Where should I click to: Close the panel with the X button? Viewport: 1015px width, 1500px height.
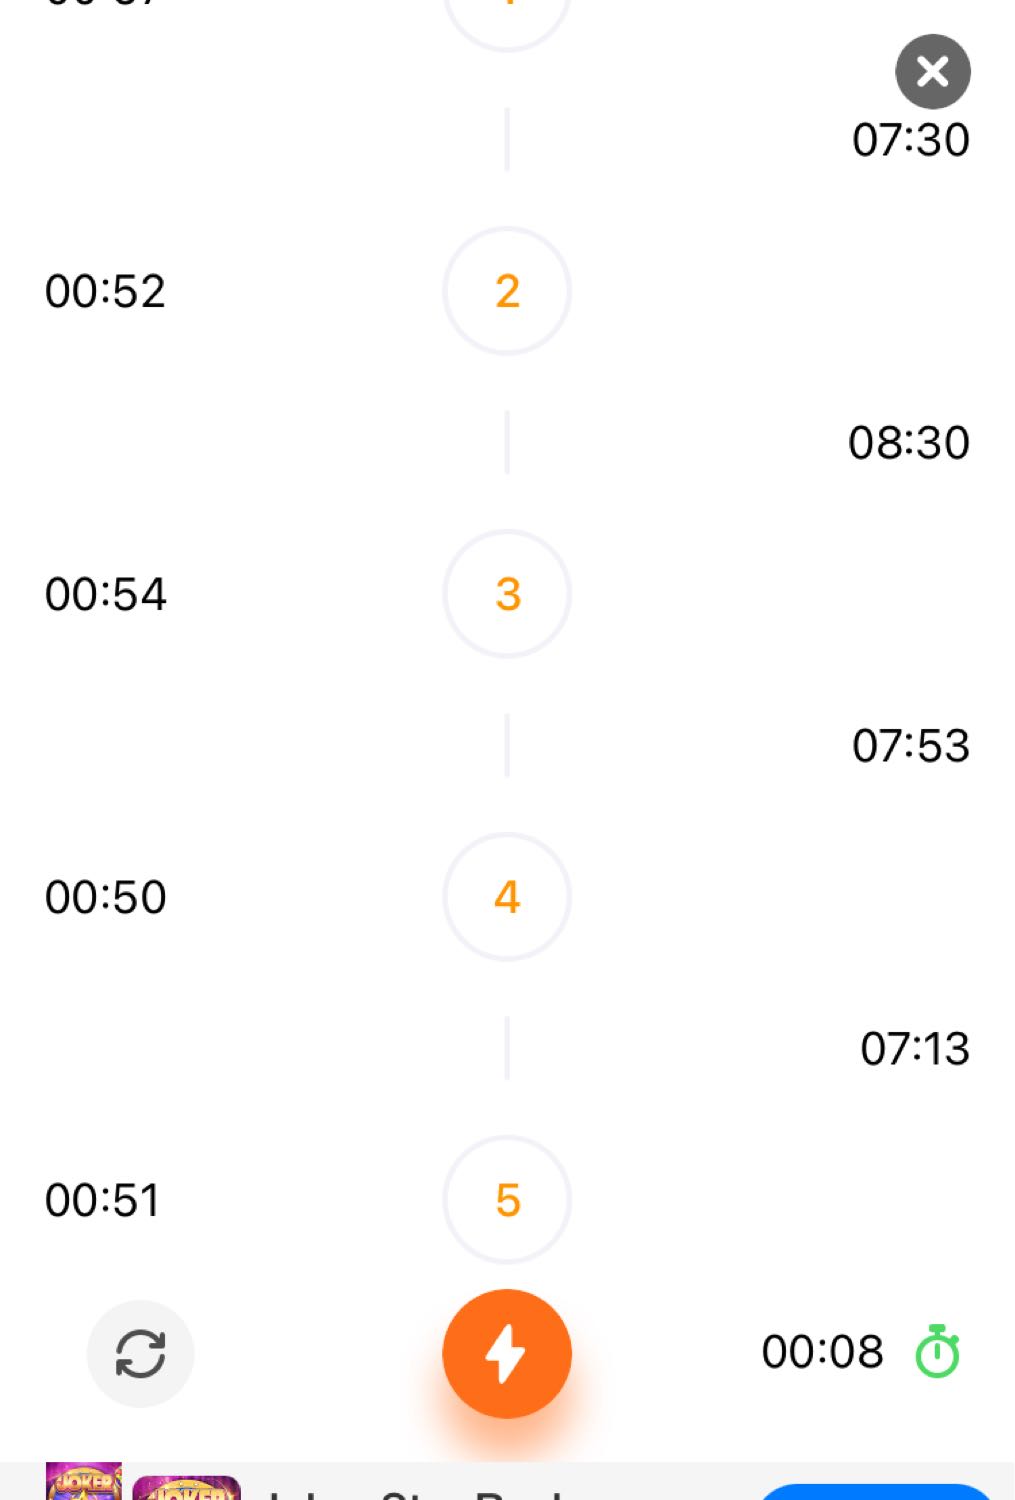(x=933, y=72)
